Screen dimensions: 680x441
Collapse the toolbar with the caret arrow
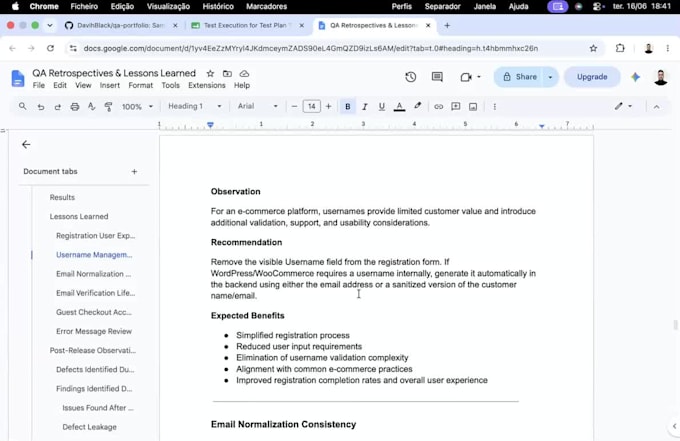pos(657,107)
